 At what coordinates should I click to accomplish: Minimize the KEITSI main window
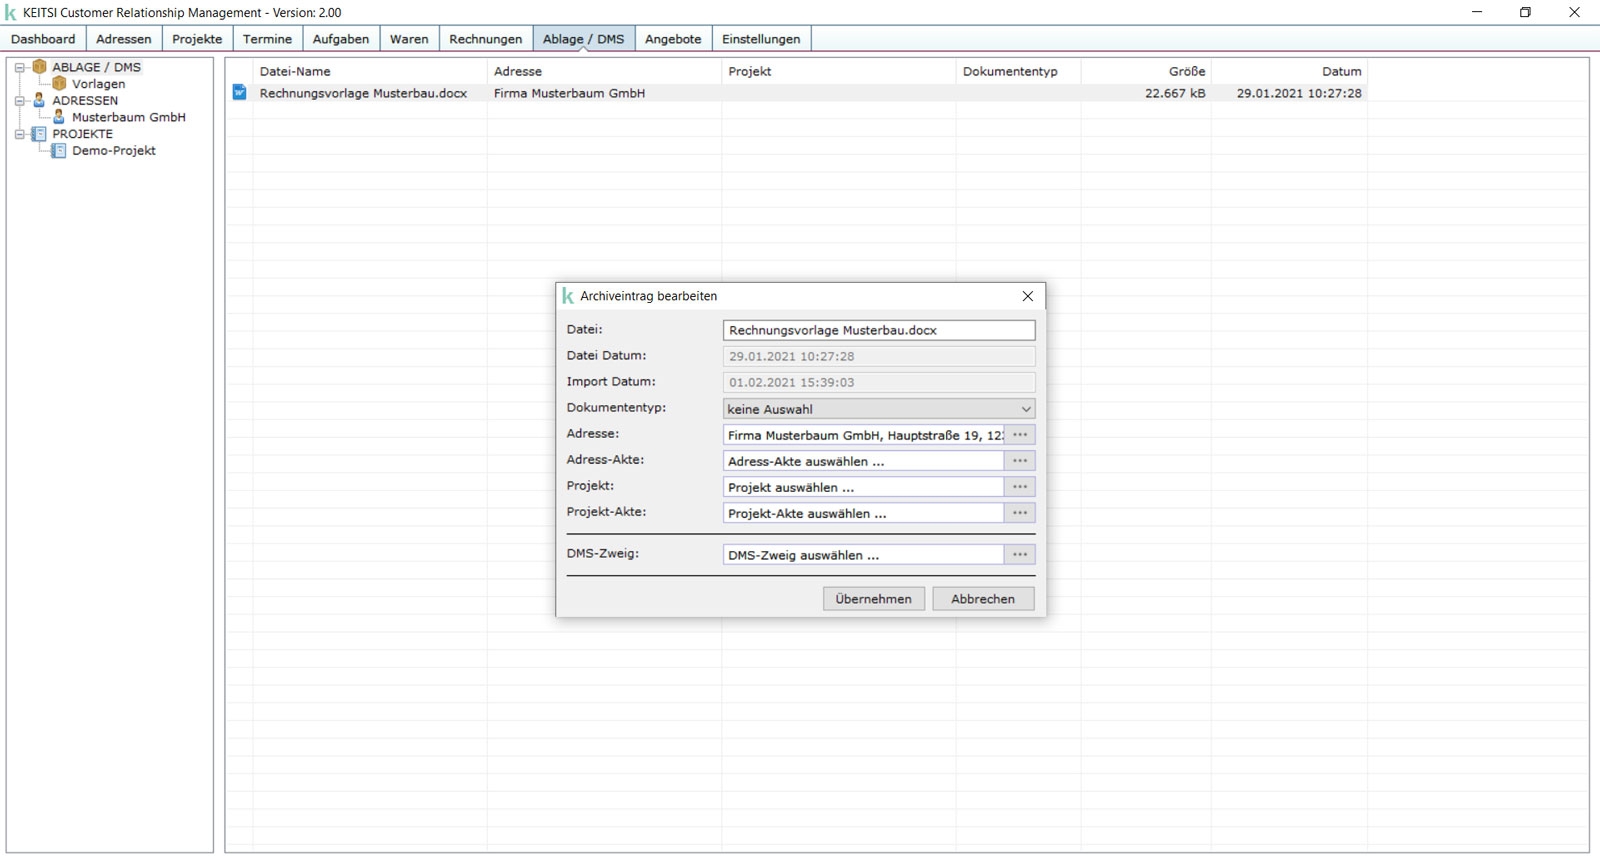click(1477, 12)
